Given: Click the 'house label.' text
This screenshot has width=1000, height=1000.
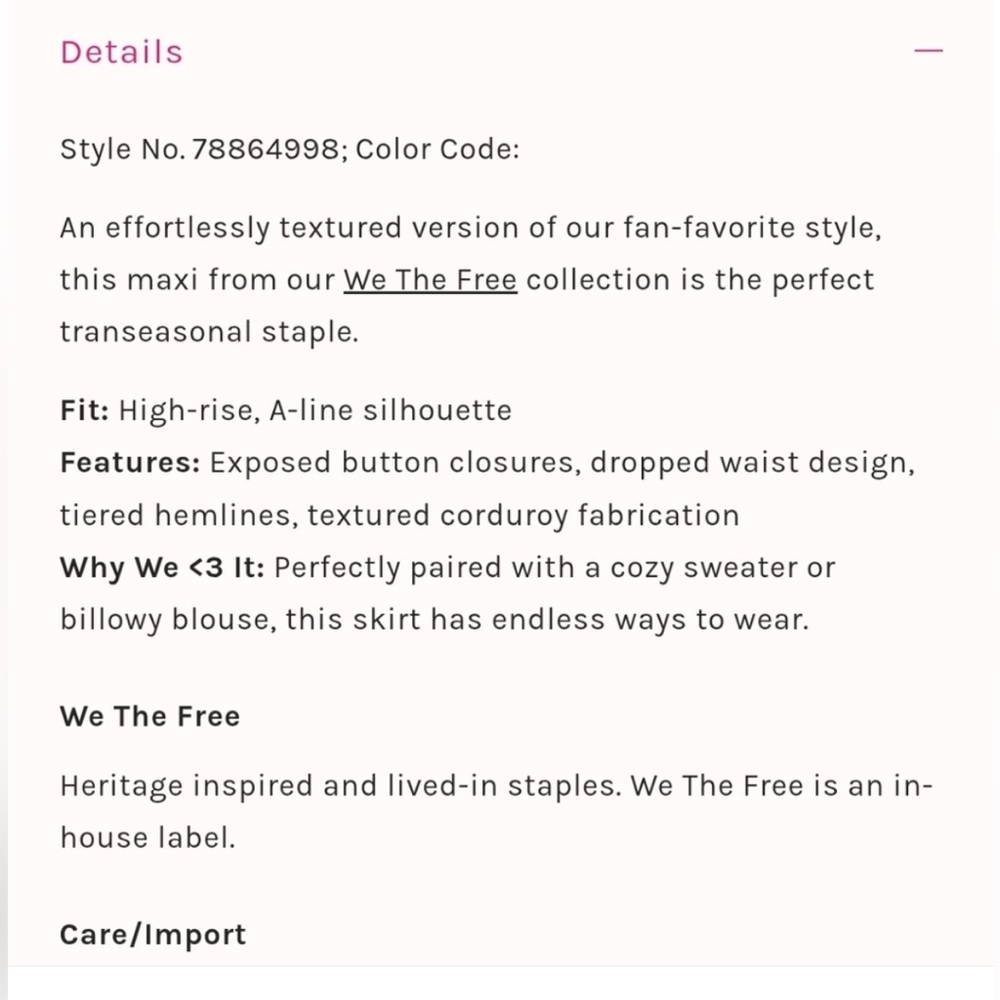Looking at the screenshot, I should tap(148, 837).
